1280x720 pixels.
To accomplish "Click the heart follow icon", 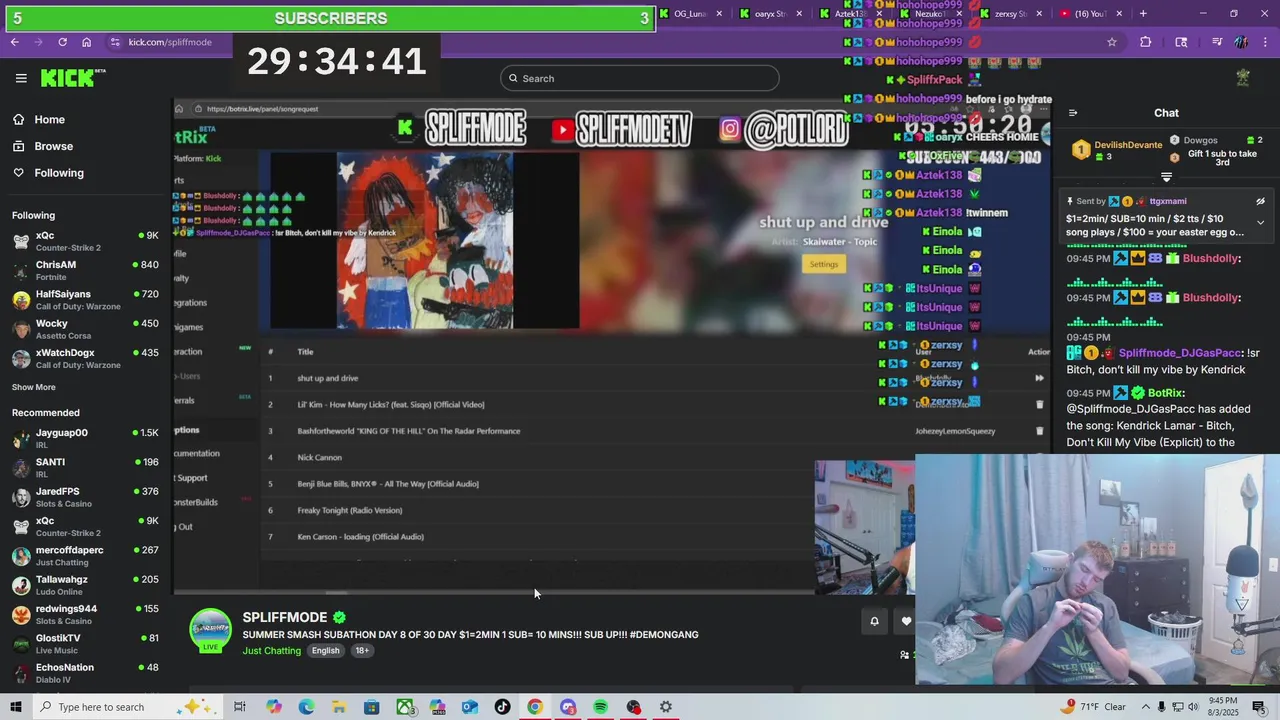I will coord(906,621).
